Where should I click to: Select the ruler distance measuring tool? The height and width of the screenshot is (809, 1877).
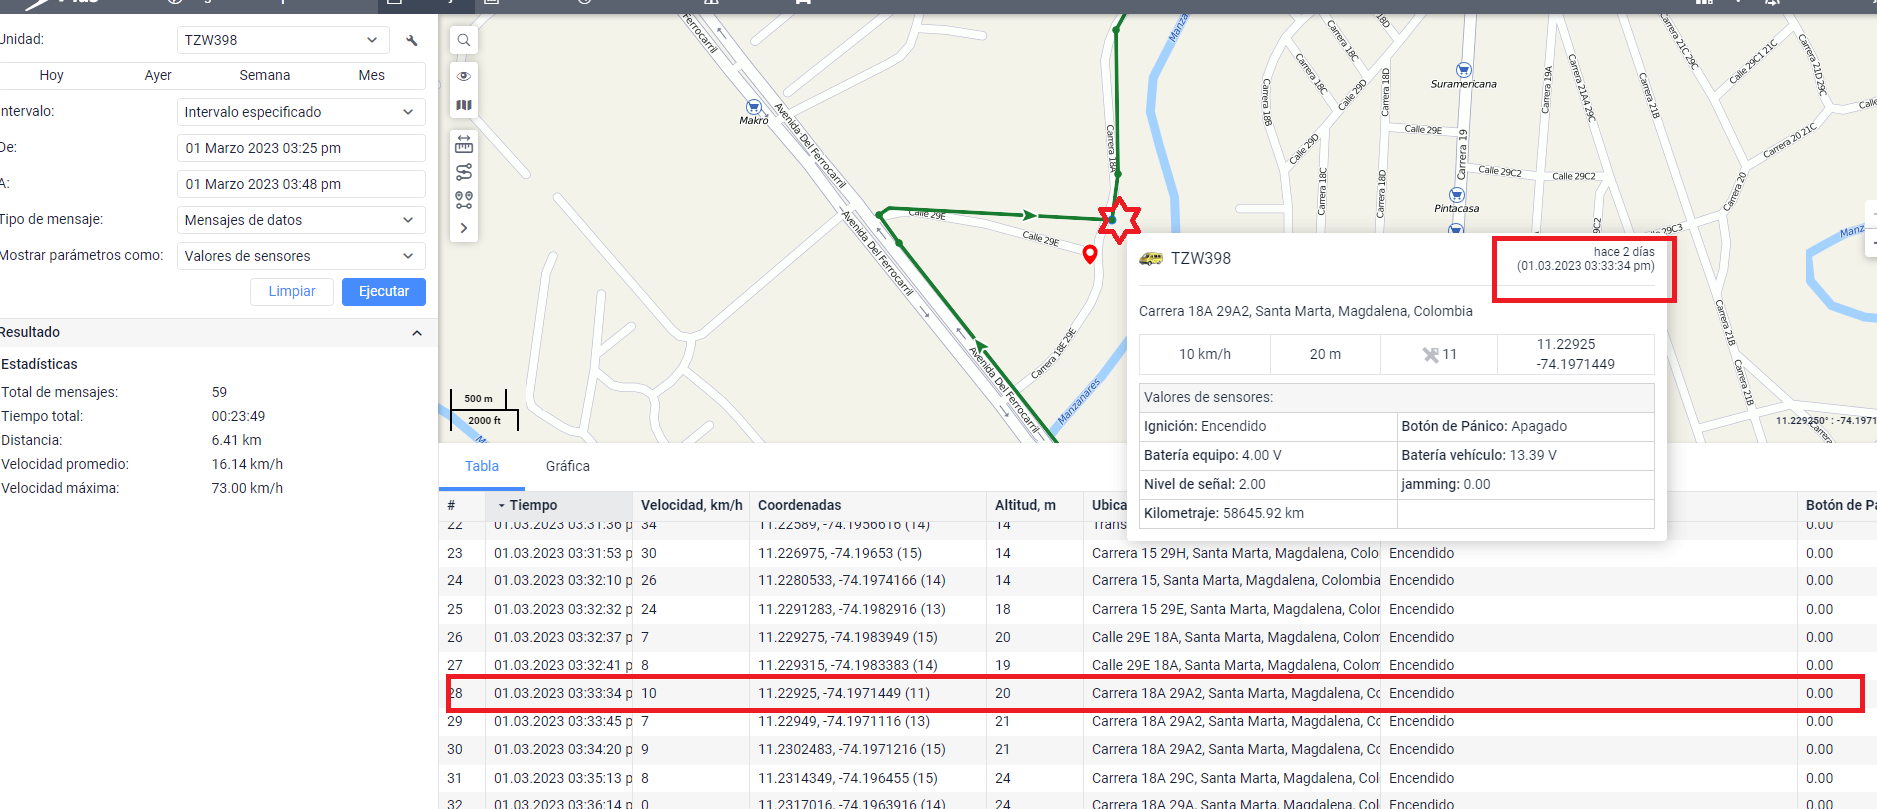(x=464, y=144)
